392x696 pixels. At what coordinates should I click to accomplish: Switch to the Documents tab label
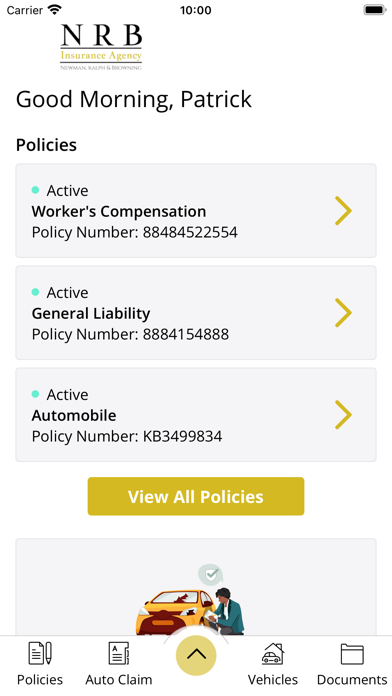352,680
